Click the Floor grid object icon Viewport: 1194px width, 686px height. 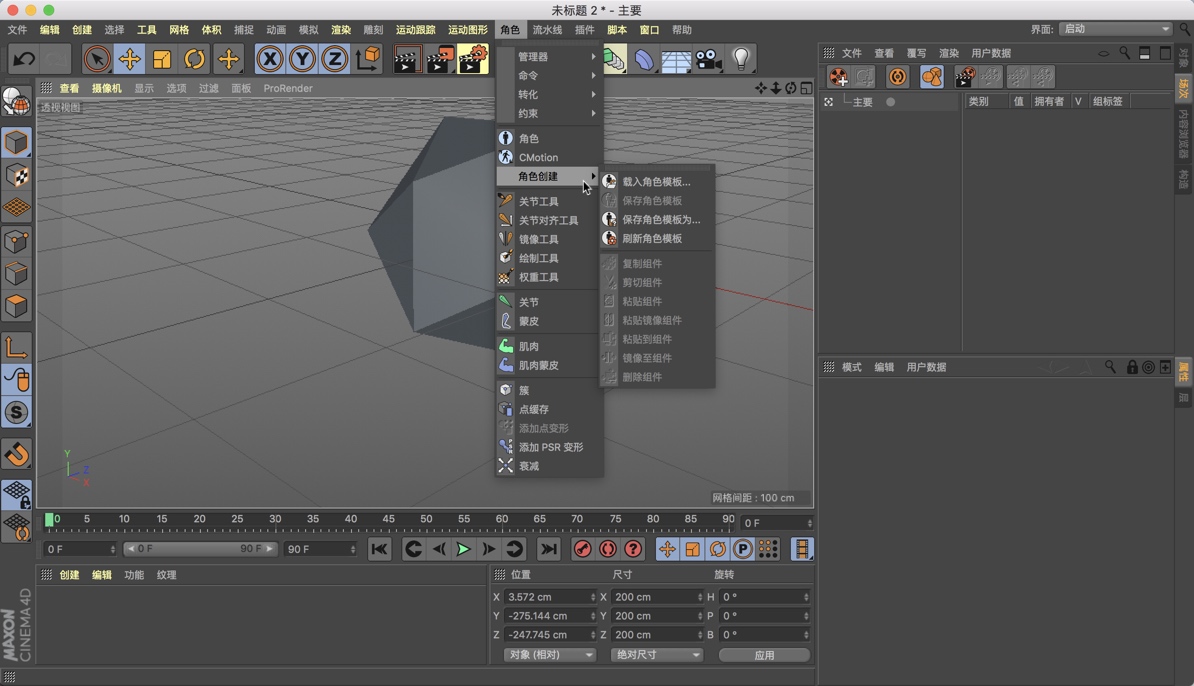676,59
